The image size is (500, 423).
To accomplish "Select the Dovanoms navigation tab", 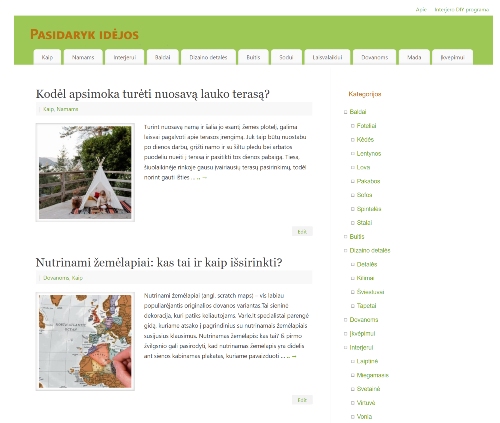I will pyautogui.click(x=375, y=57).
